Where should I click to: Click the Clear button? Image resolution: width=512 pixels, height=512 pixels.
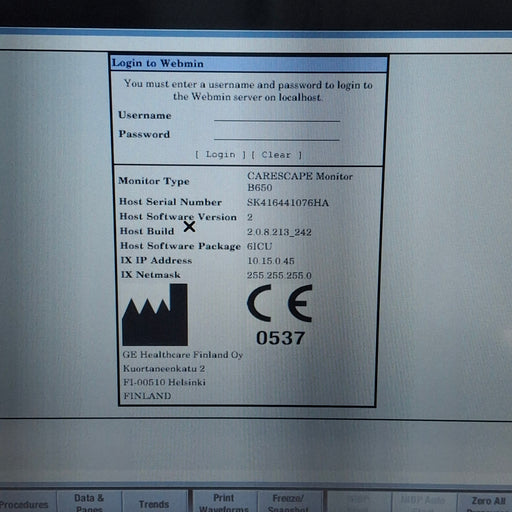(x=277, y=155)
